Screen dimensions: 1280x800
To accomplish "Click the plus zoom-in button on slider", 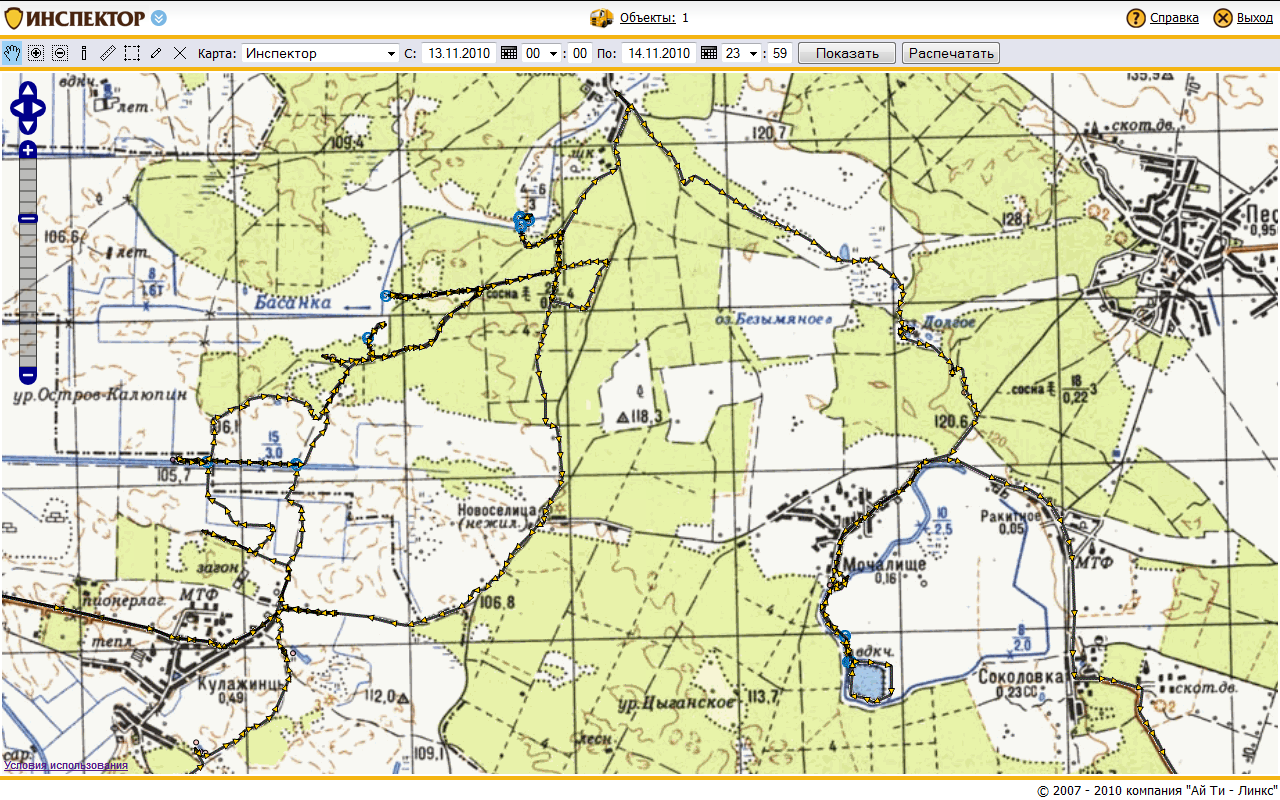I will (x=28, y=150).
